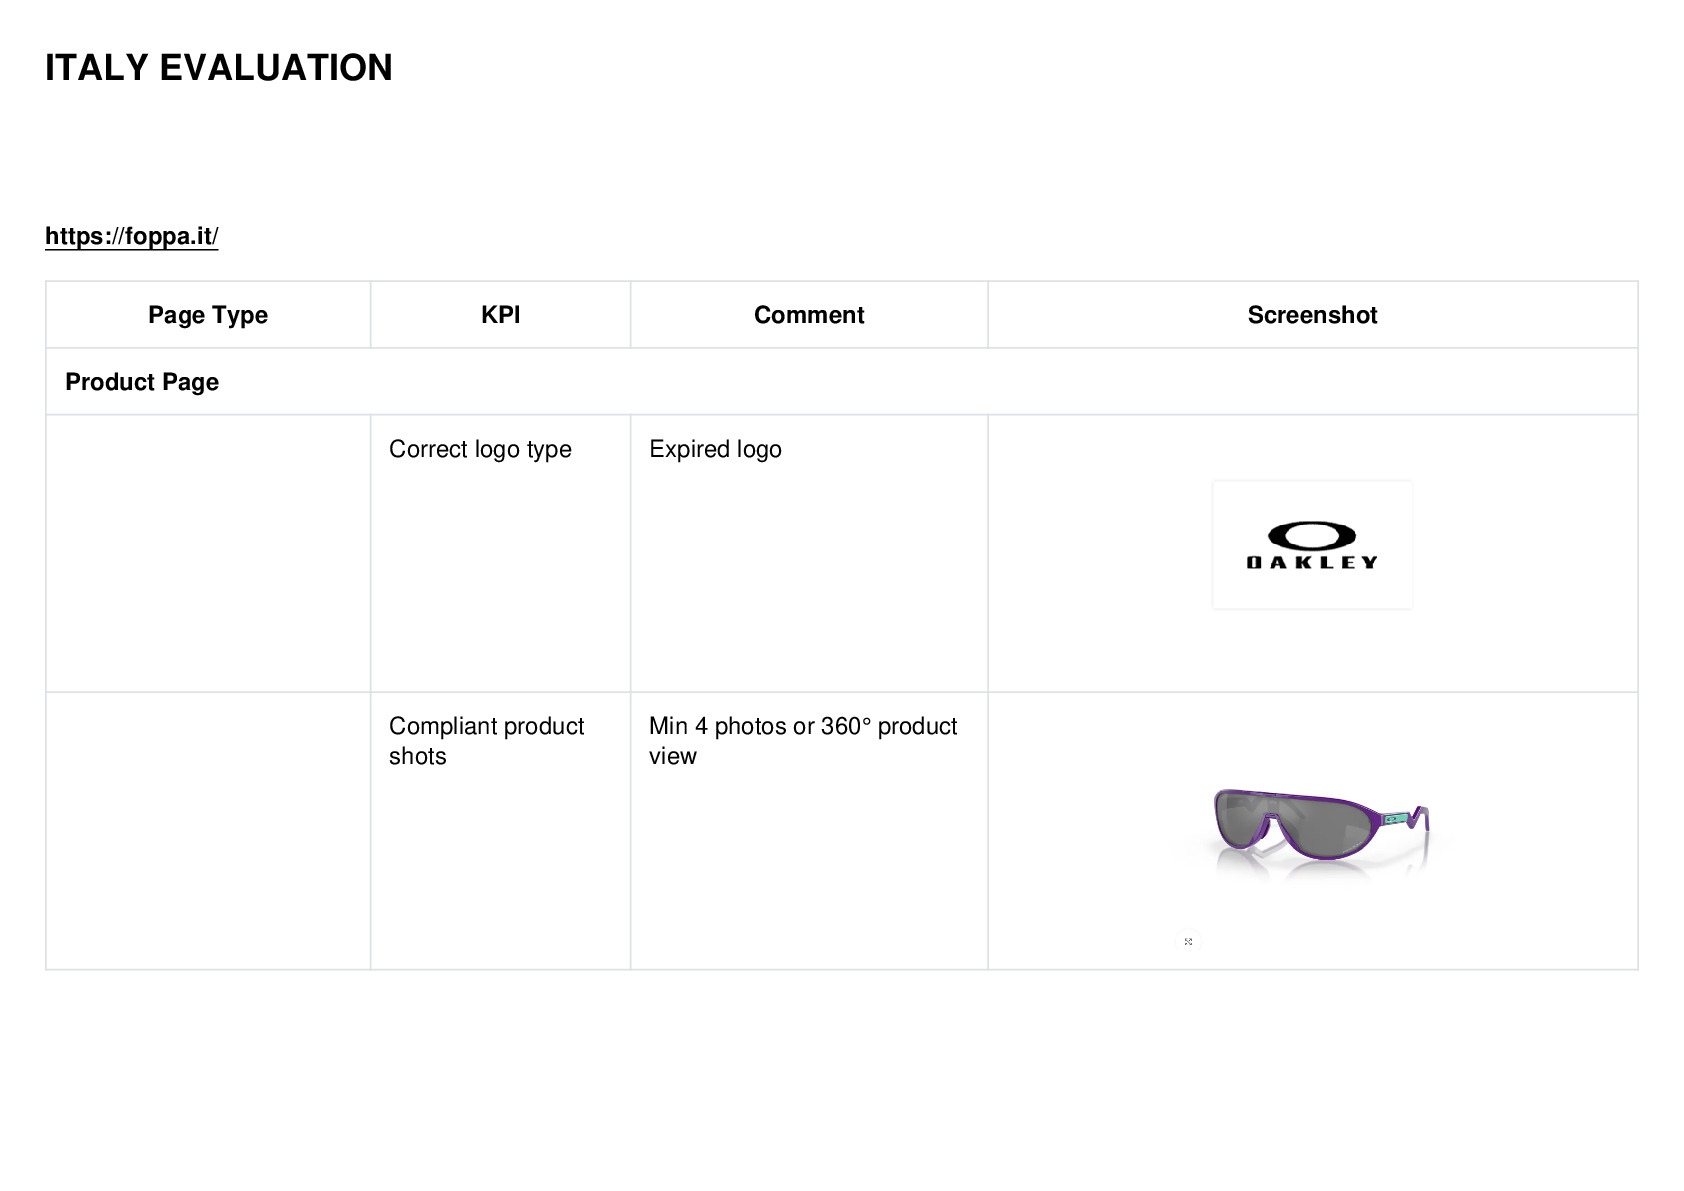
Task: Click the fullscreen expand icon below sunglasses
Action: pos(1188,941)
